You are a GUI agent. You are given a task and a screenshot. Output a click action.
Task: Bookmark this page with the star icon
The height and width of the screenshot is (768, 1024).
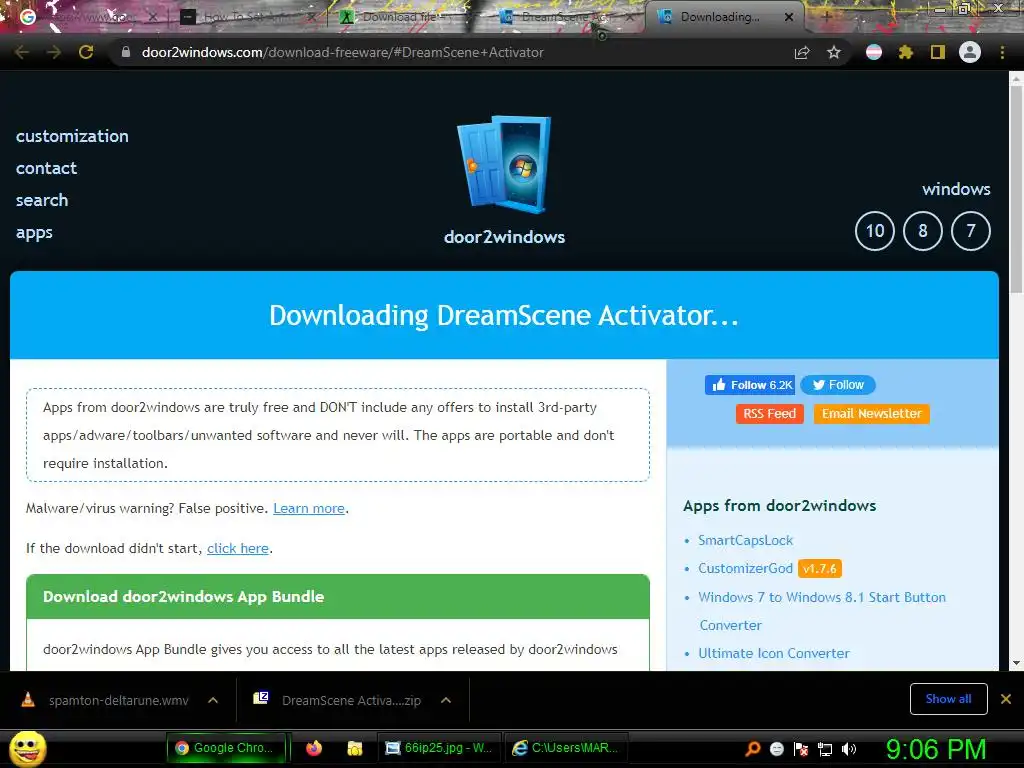833,52
